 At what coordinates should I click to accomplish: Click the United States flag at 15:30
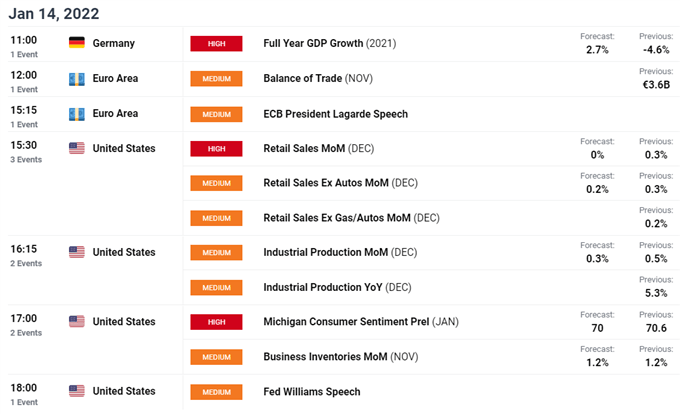point(77,148)
